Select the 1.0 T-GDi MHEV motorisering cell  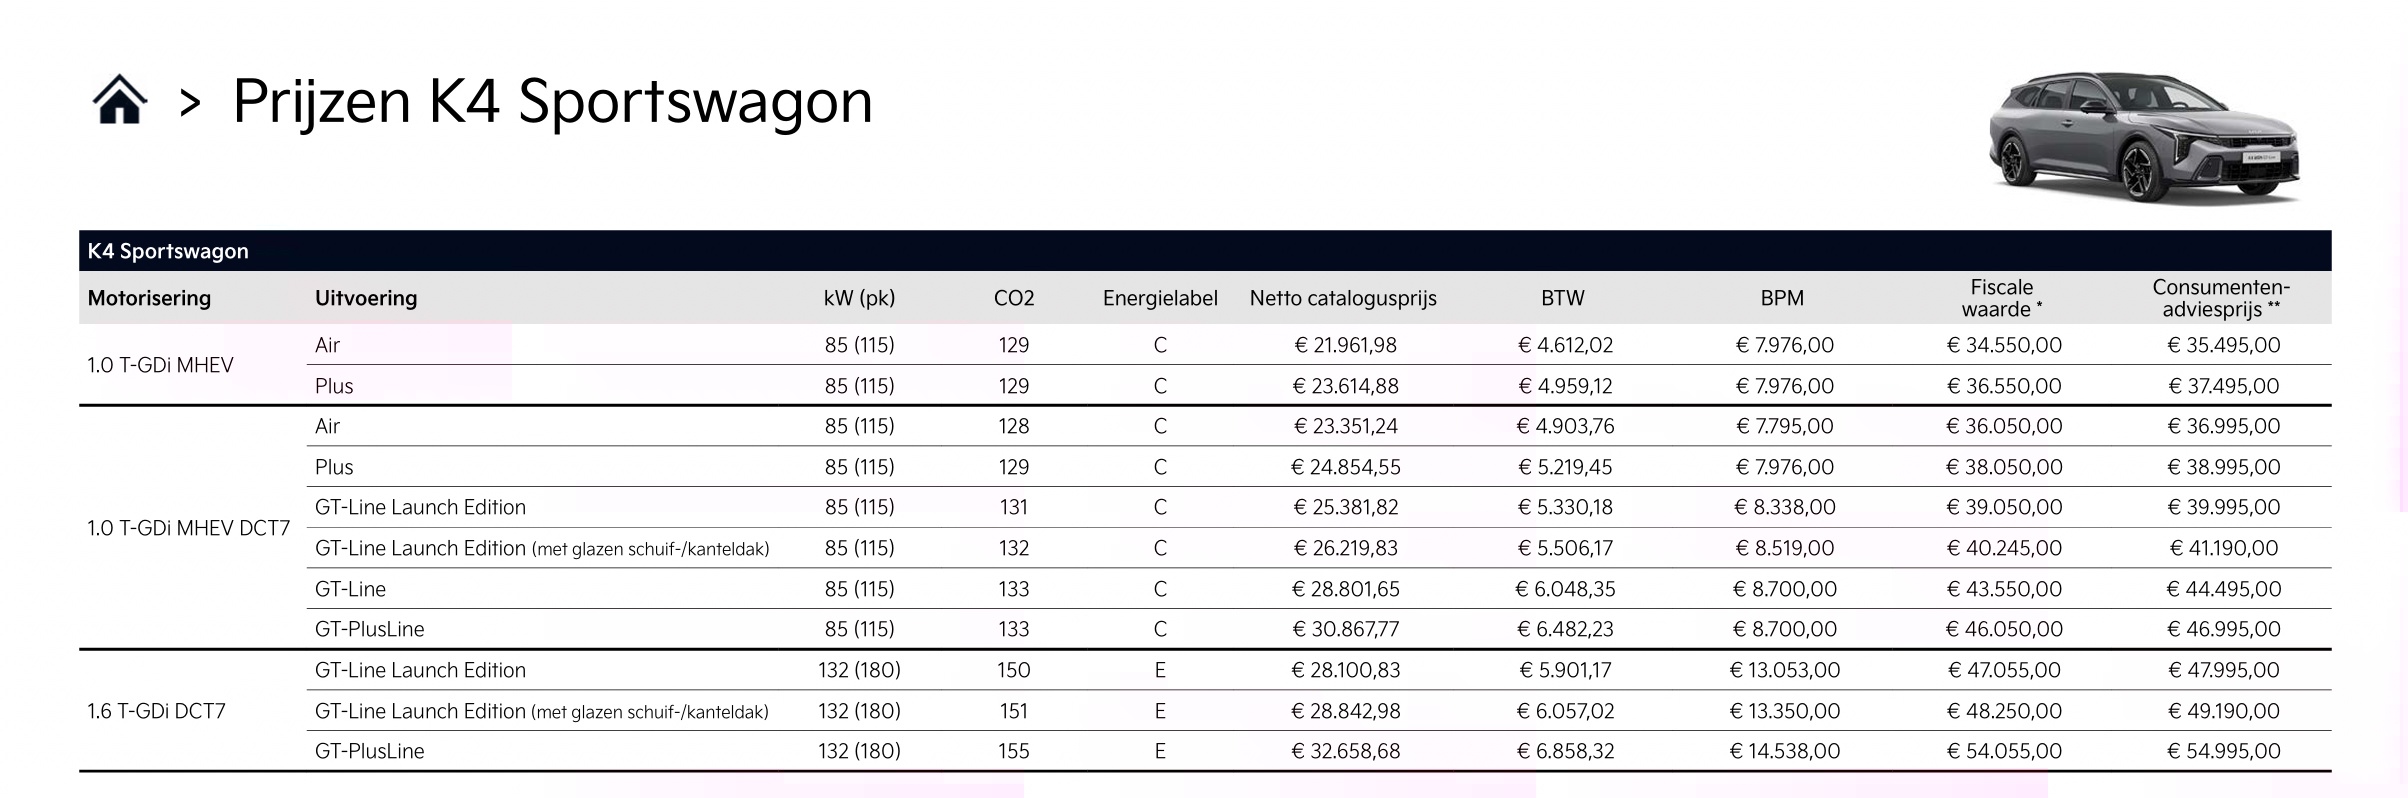[x=160, y=365]
